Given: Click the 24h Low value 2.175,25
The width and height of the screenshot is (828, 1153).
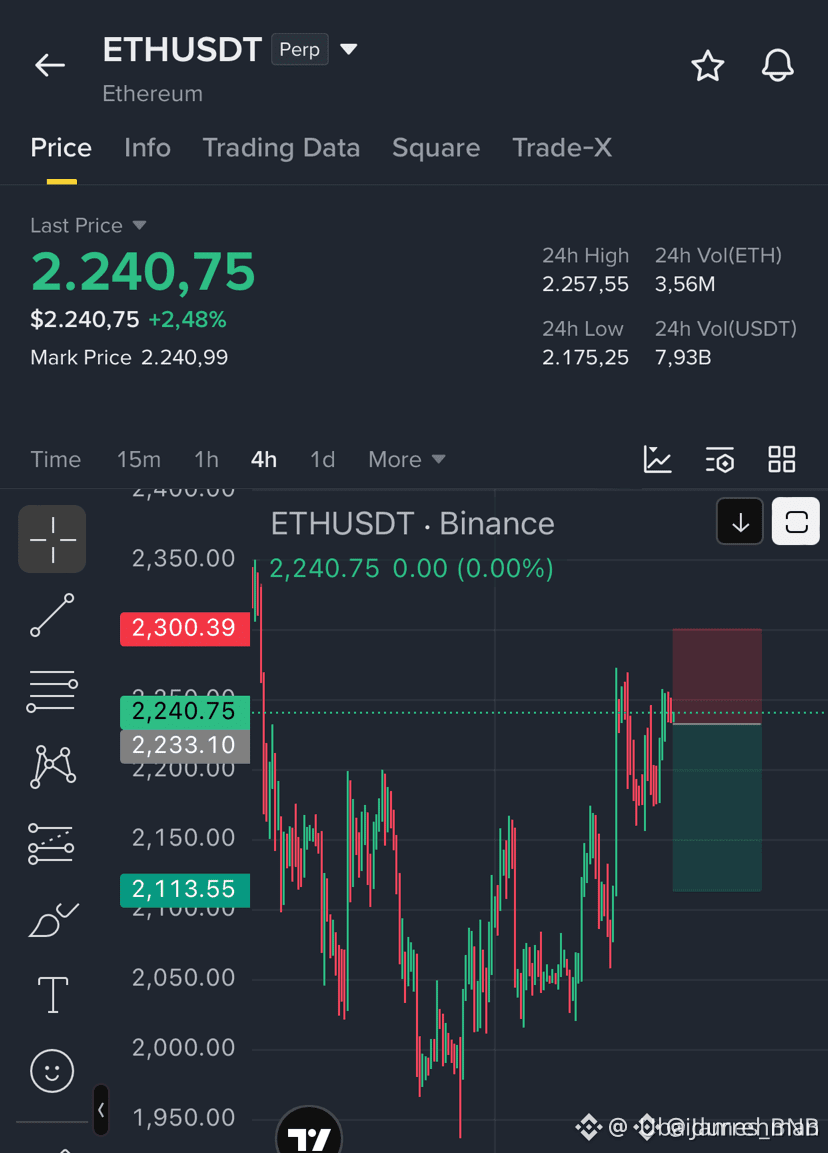Looking at the screenshot, I should [585, 357].
